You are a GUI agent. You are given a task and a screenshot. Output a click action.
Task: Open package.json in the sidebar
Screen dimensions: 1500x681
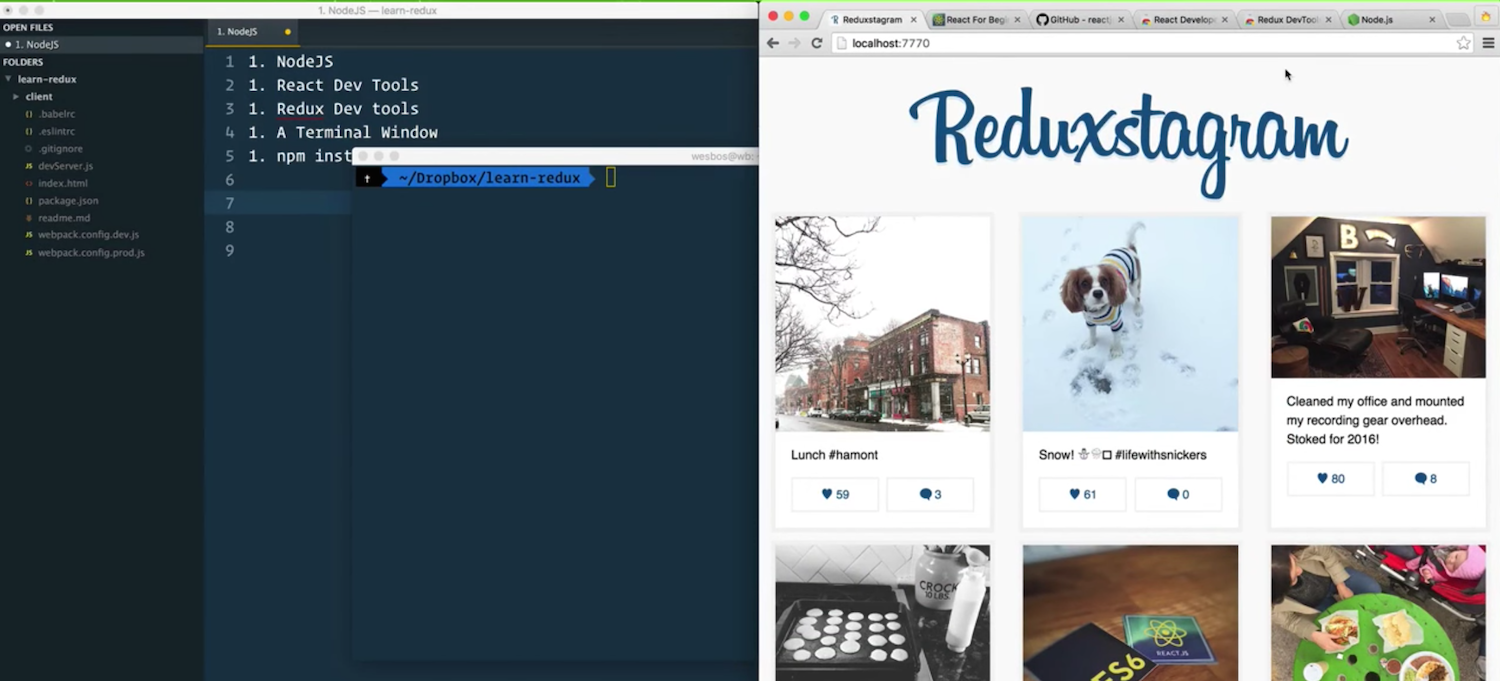click(68, 201)
